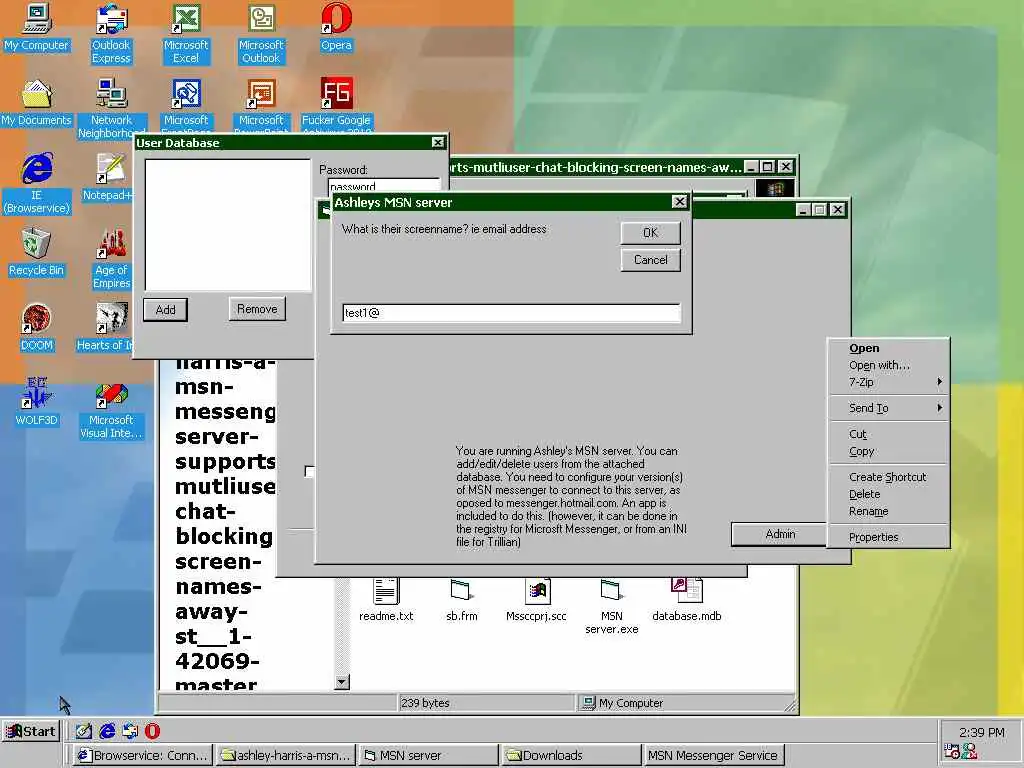Select the MSN server.exe file icon

click(612, 607)
